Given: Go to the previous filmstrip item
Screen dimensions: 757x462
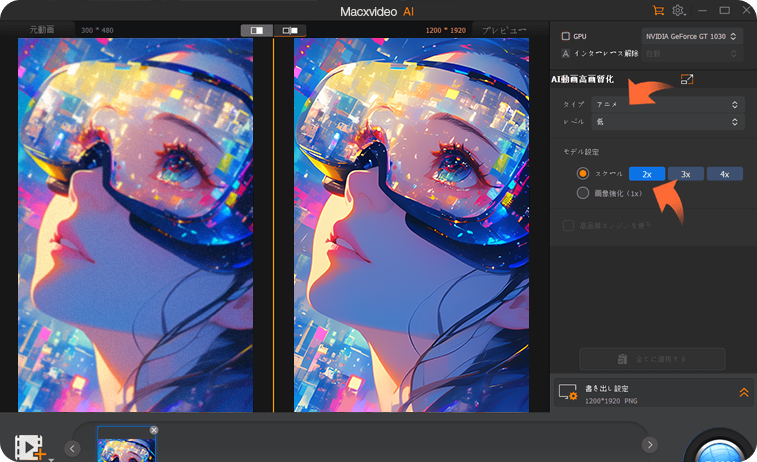Looking at the screenshot, I should 72,448.
